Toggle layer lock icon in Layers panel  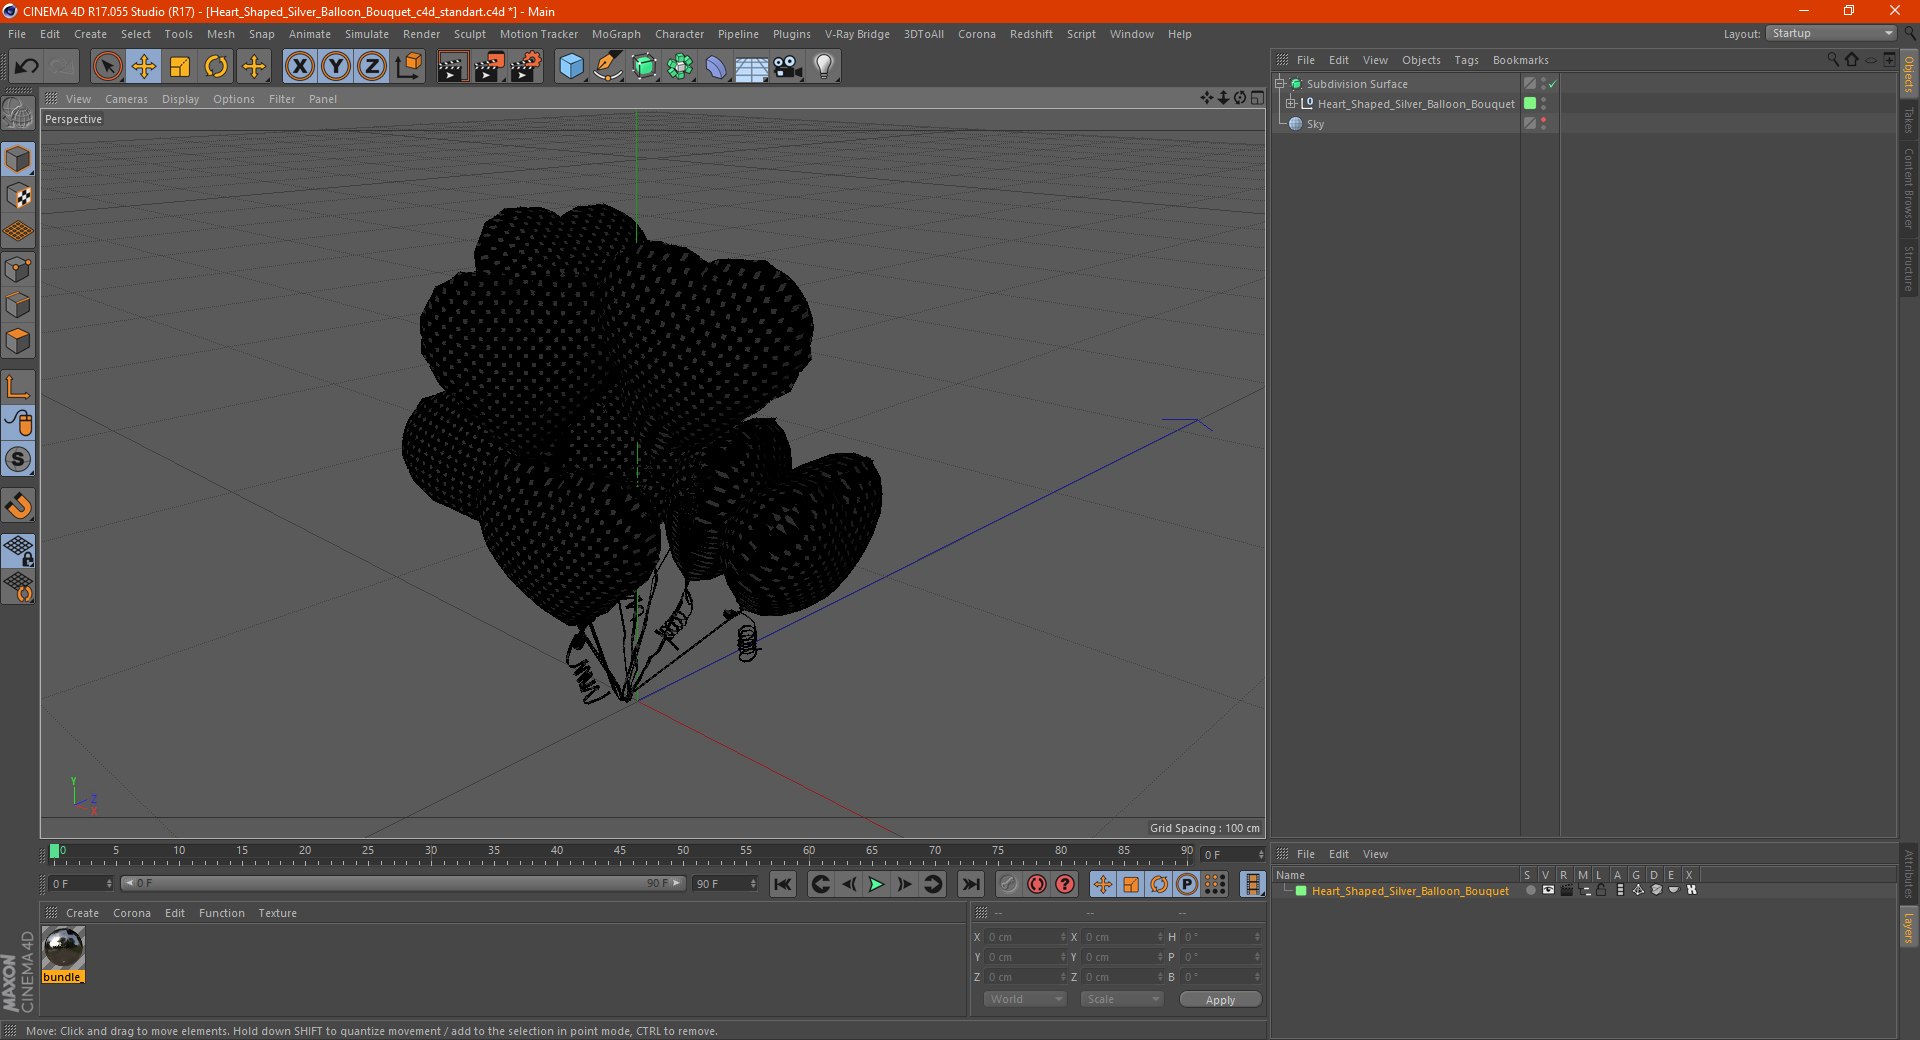coord(1601,890)
